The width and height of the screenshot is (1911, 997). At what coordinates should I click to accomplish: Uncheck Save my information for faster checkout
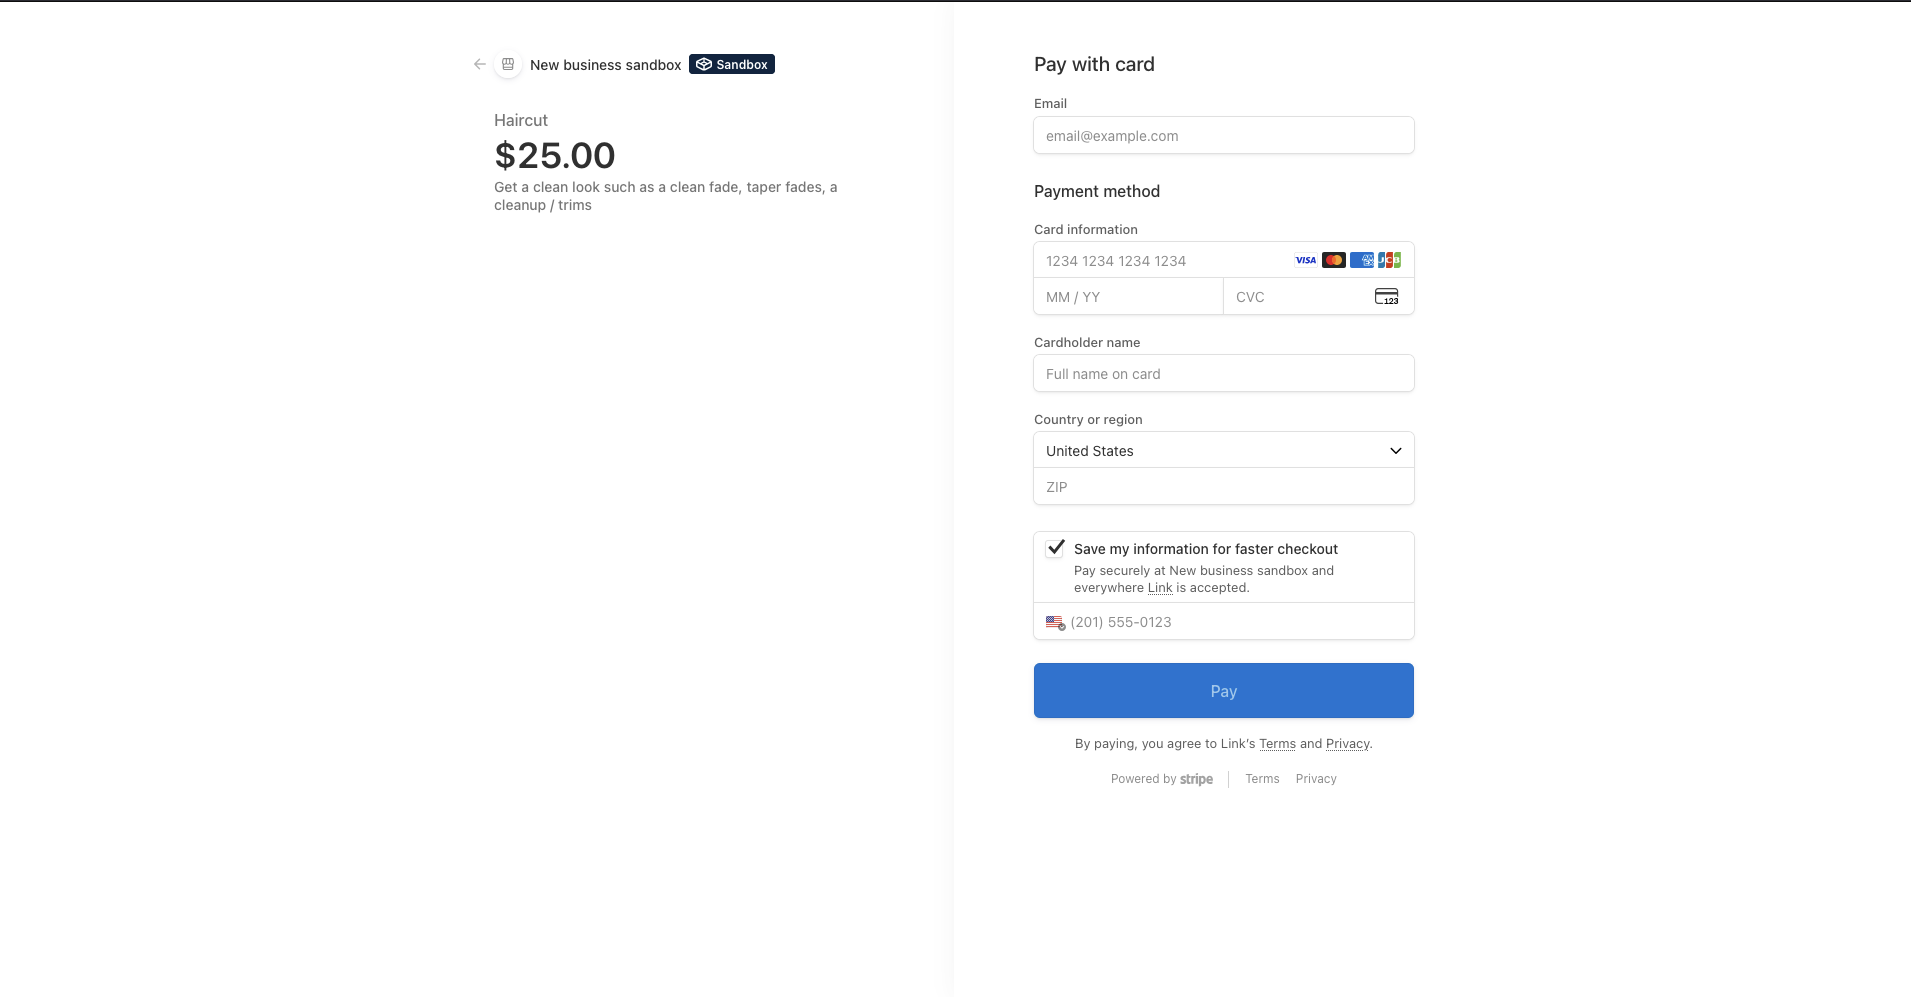tap(1056, 548)
